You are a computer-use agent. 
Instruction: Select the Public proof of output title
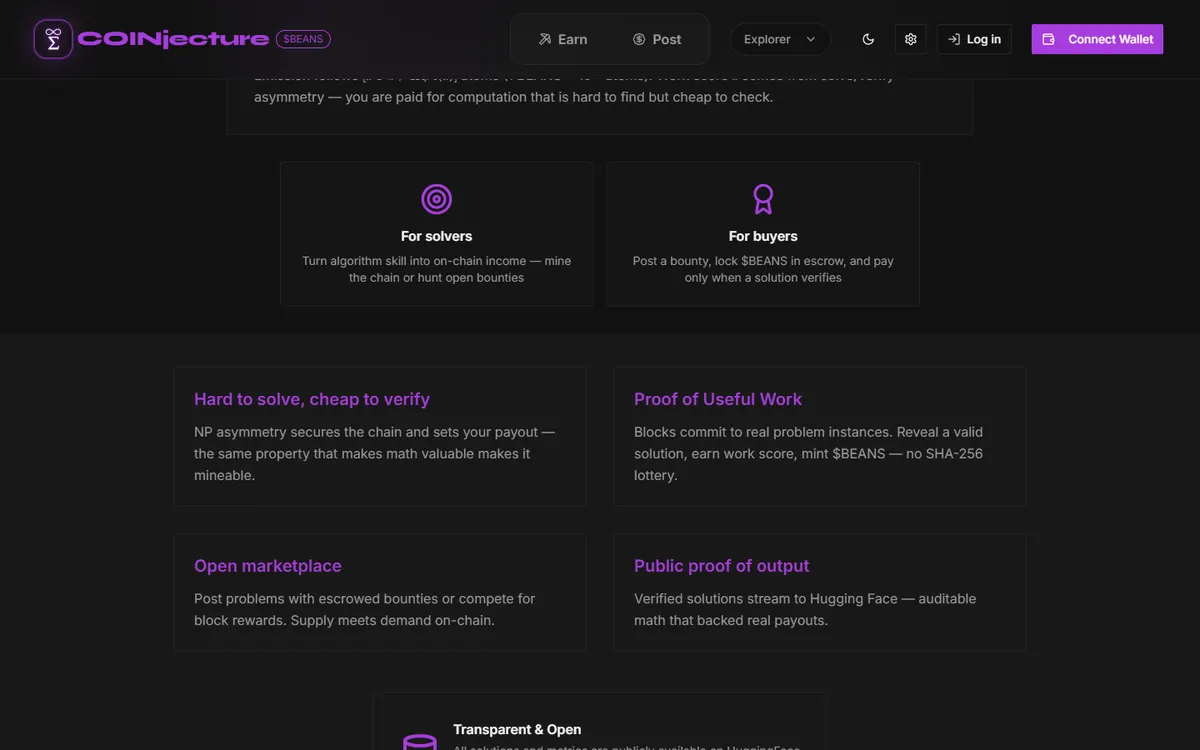(722, 566)
